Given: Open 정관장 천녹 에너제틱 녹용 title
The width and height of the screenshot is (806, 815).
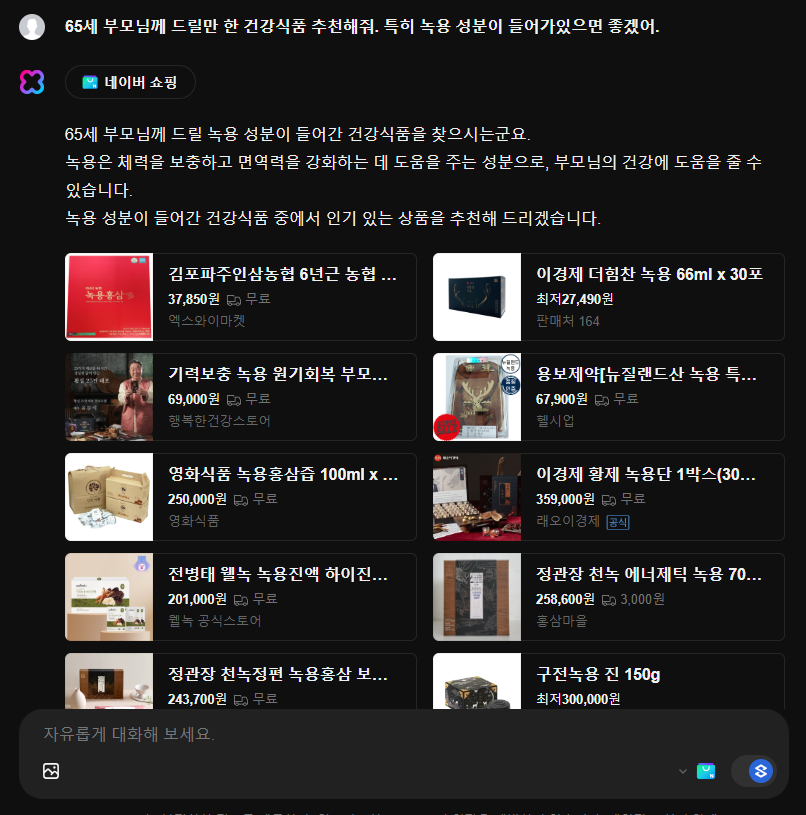Looking at the screenshot, I should pyautogui.click(x=649, y=574).
